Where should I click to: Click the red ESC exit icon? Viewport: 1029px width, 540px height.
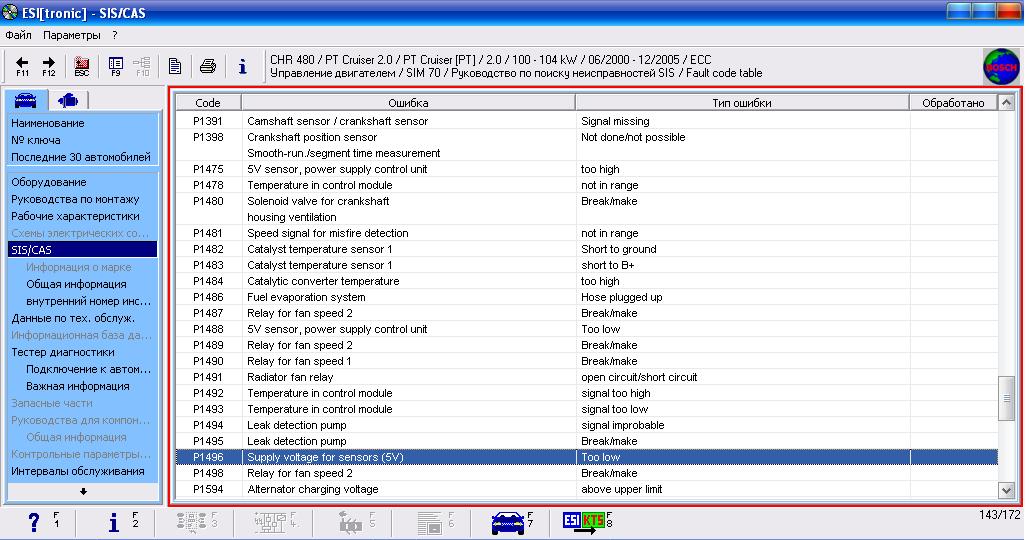81,66
